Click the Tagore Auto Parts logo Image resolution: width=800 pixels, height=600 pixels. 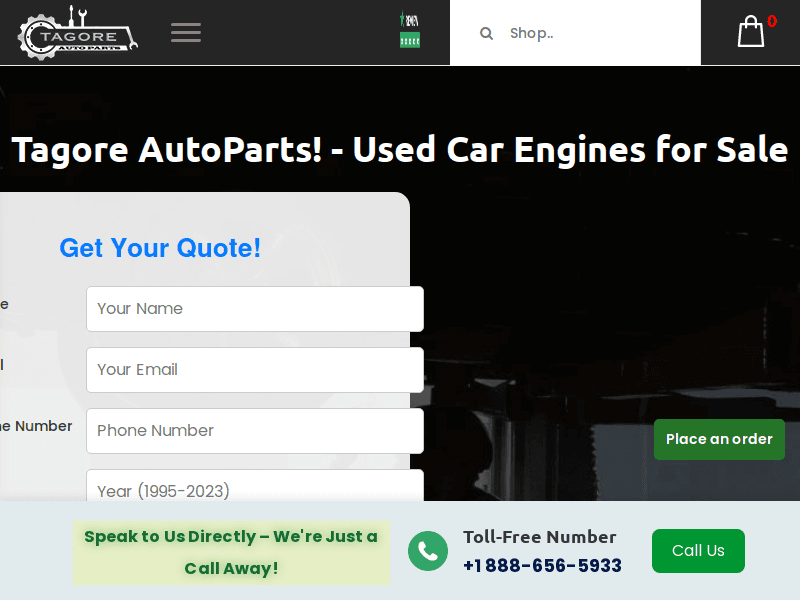pyautogui.click(x=76, y=32)
